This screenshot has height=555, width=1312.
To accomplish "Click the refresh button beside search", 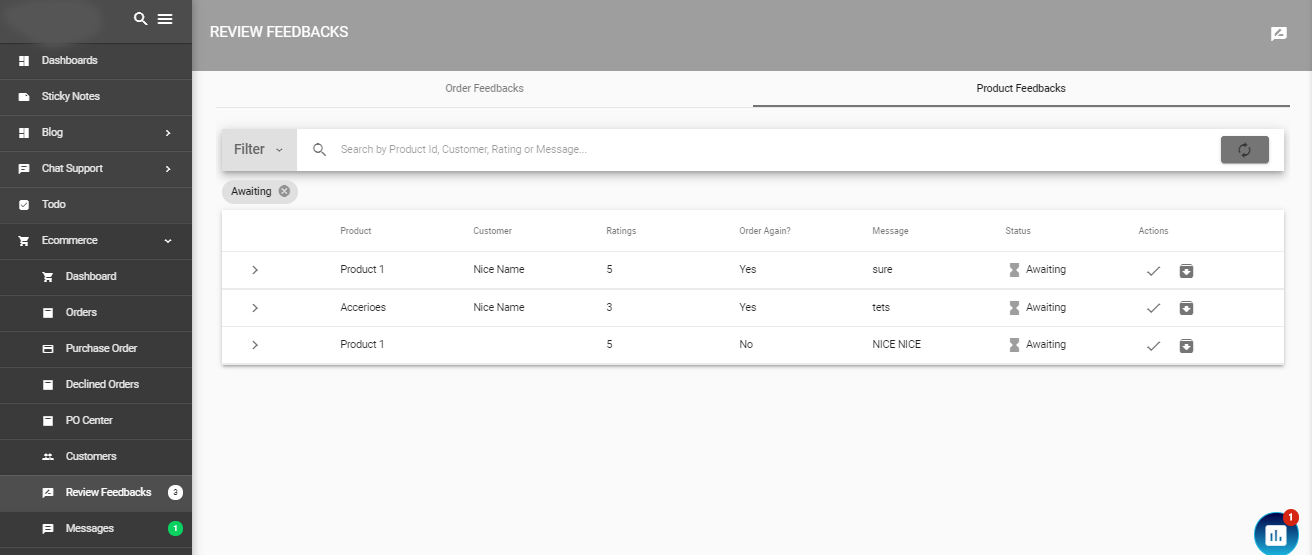I will [x=1245, y=150].
